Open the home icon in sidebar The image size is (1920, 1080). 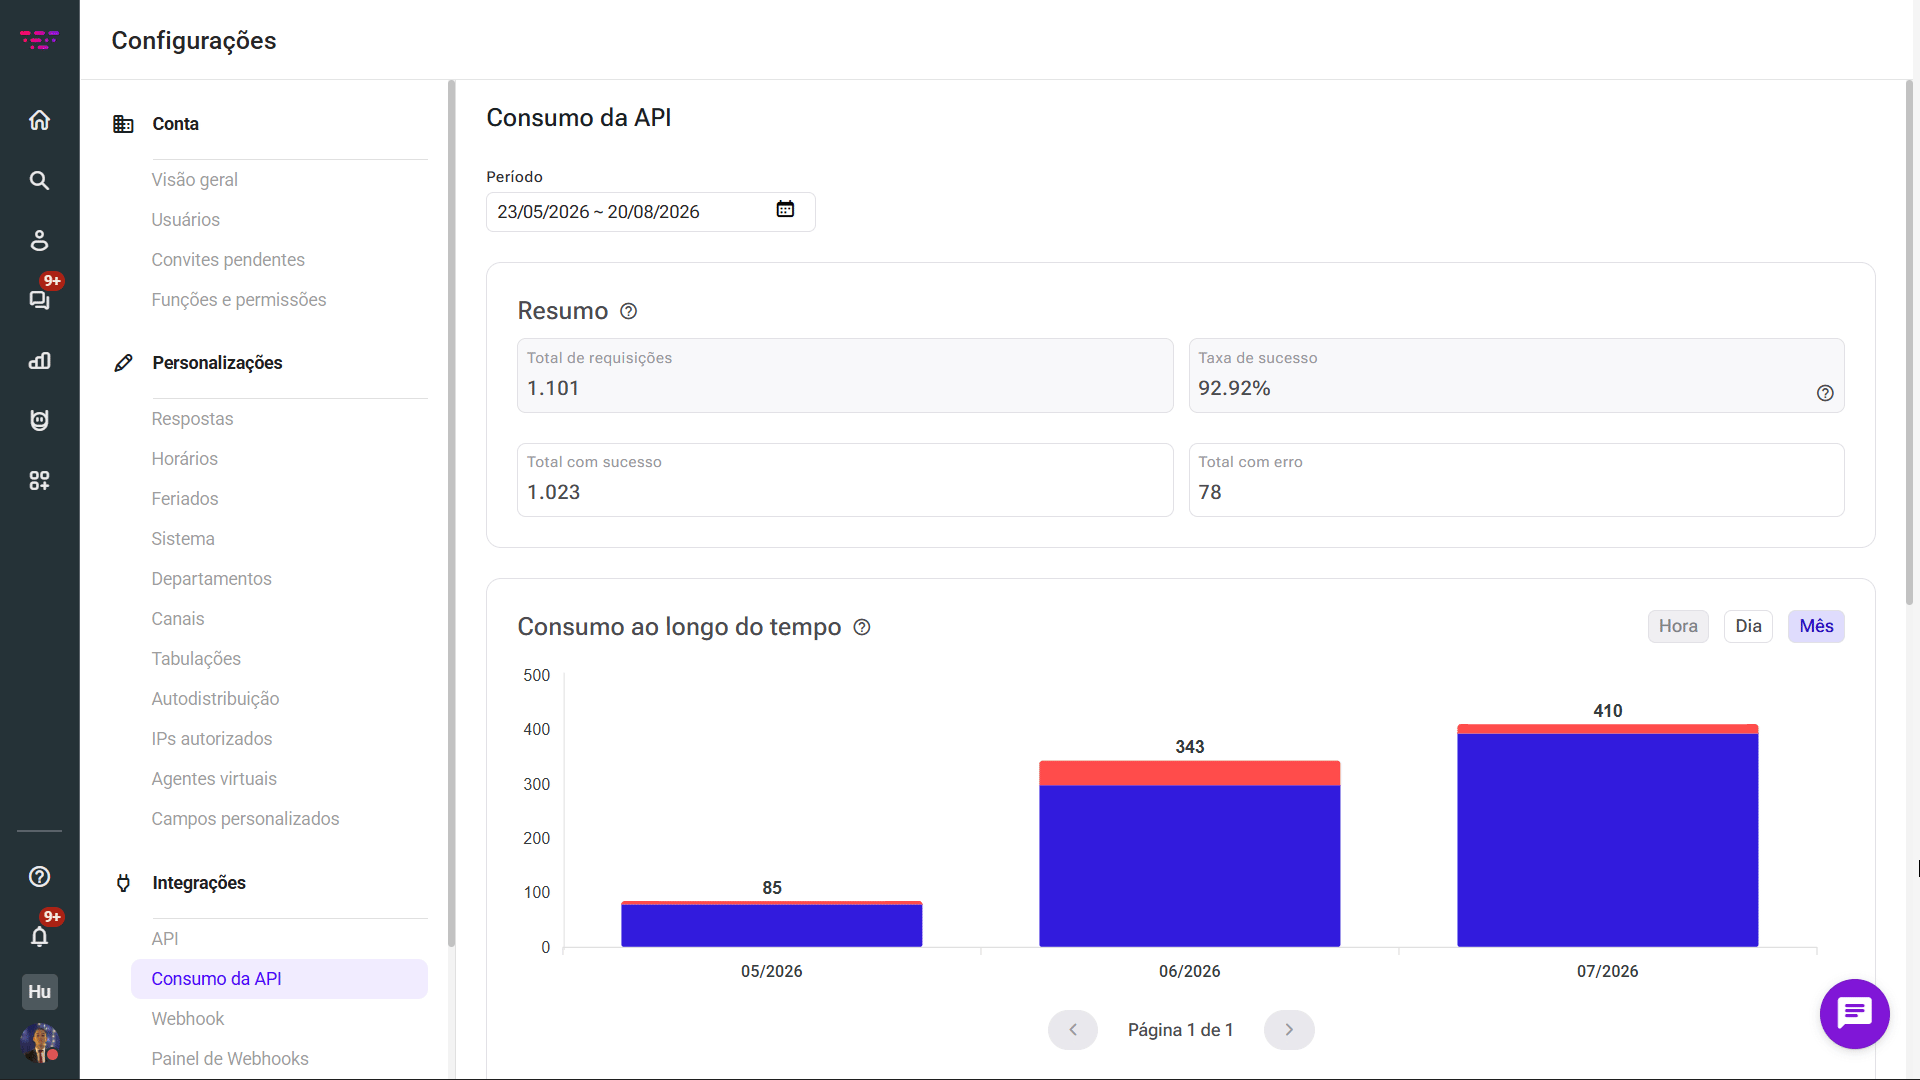tap(39, 120)
